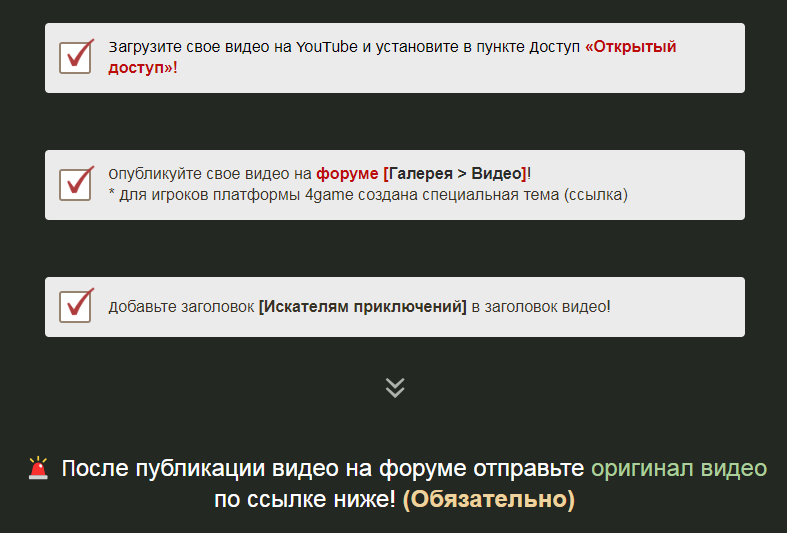The image size is (787, 533).
Task: Click the red siren alarm icon
Action: (38, 468)
